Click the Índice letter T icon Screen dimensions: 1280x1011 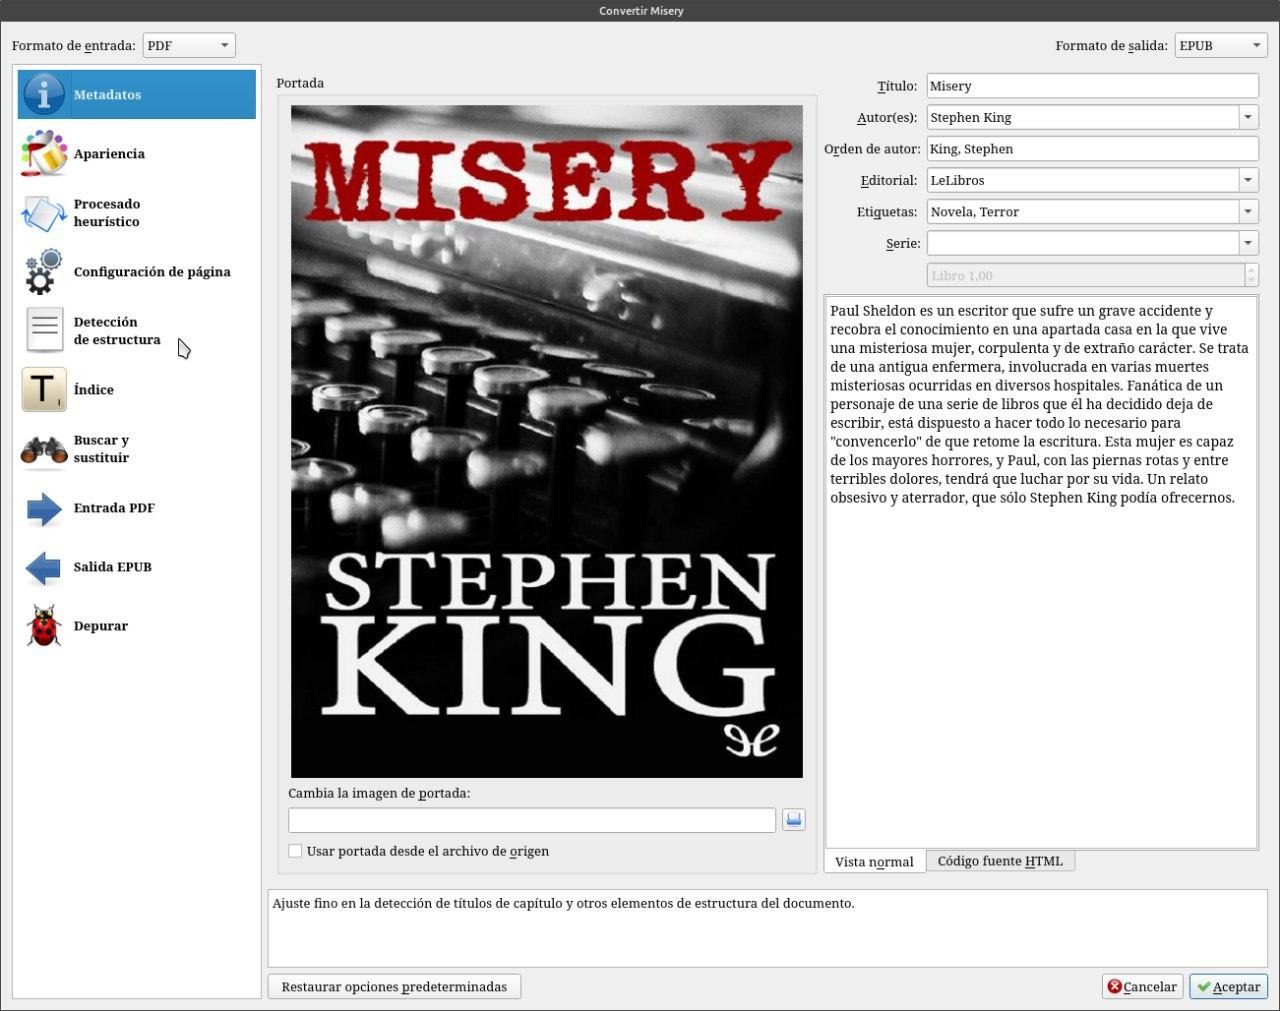point(43,390)
